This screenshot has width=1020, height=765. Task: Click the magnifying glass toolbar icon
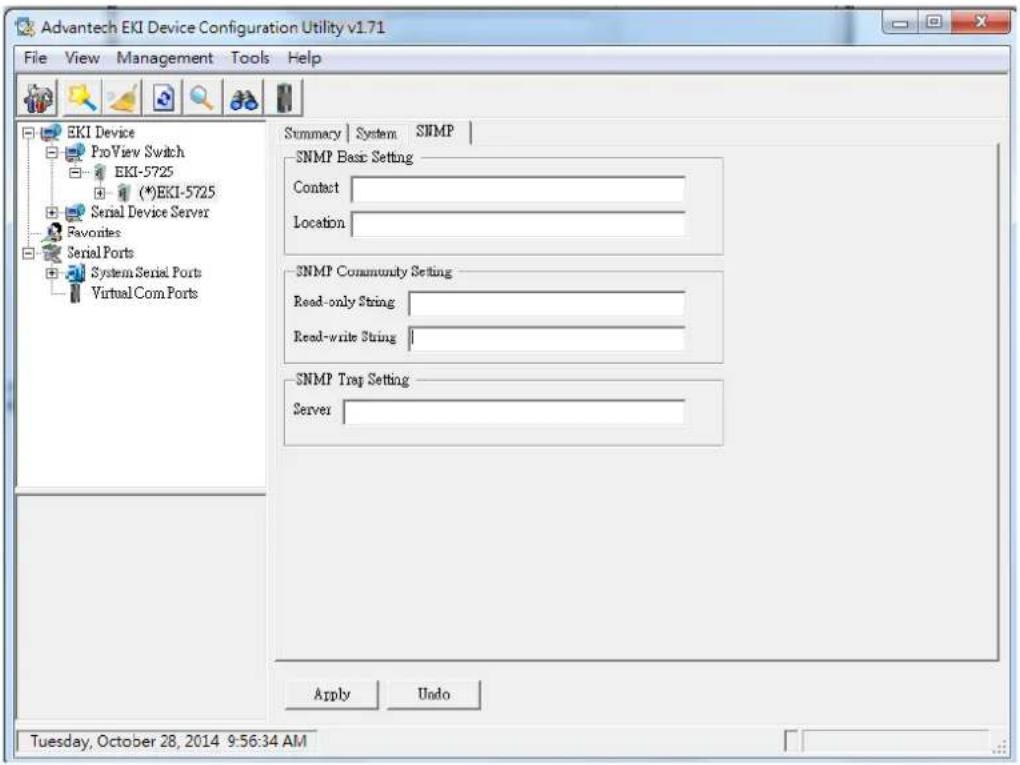pyautogui.click(x=202, y=99)
